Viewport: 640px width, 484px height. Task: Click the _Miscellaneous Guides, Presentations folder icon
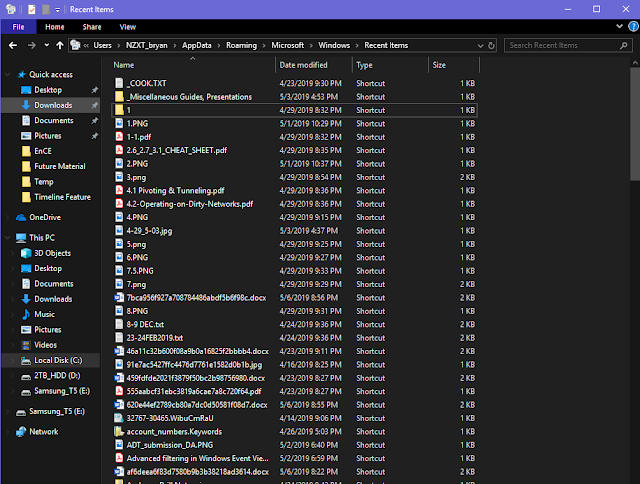[x=119, y=97]
